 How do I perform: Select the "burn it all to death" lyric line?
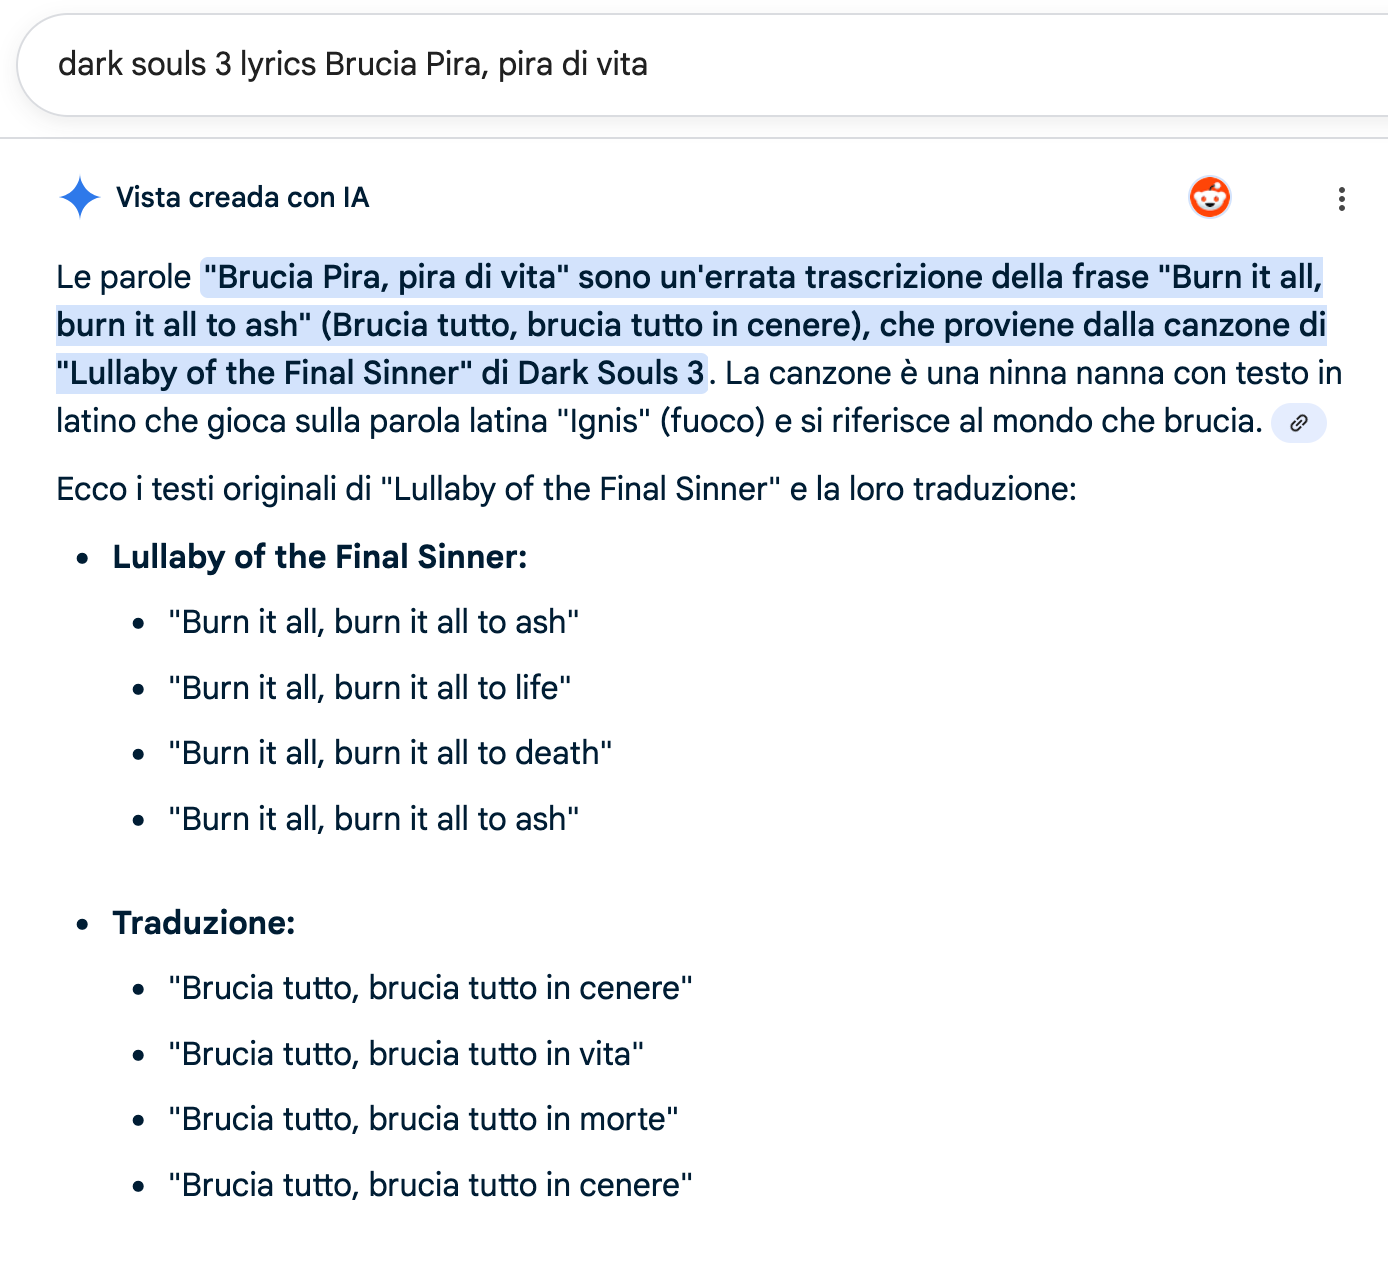[x=390, y=753]
